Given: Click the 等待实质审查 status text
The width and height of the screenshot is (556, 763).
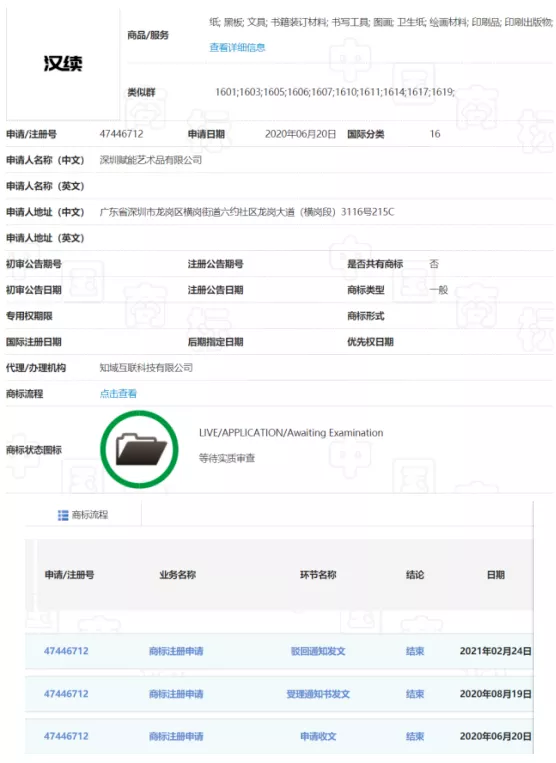Looking at the screenshot, I should click(227, 458).
